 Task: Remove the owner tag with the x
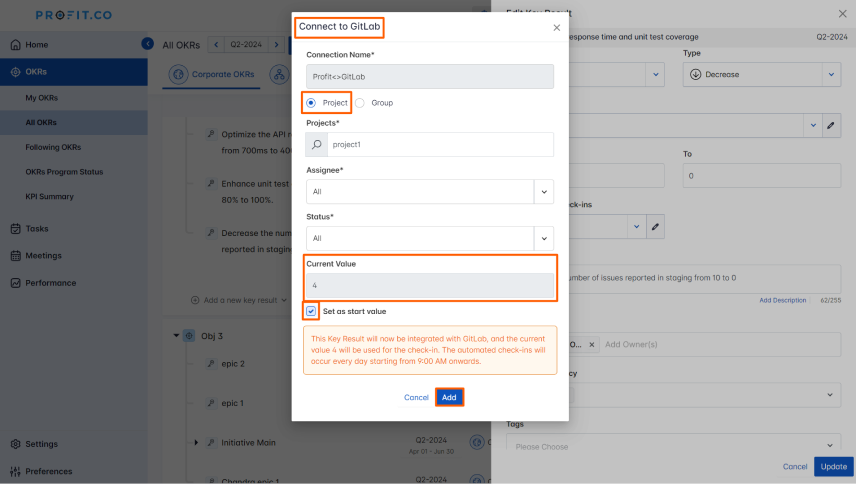pos(591,345)
